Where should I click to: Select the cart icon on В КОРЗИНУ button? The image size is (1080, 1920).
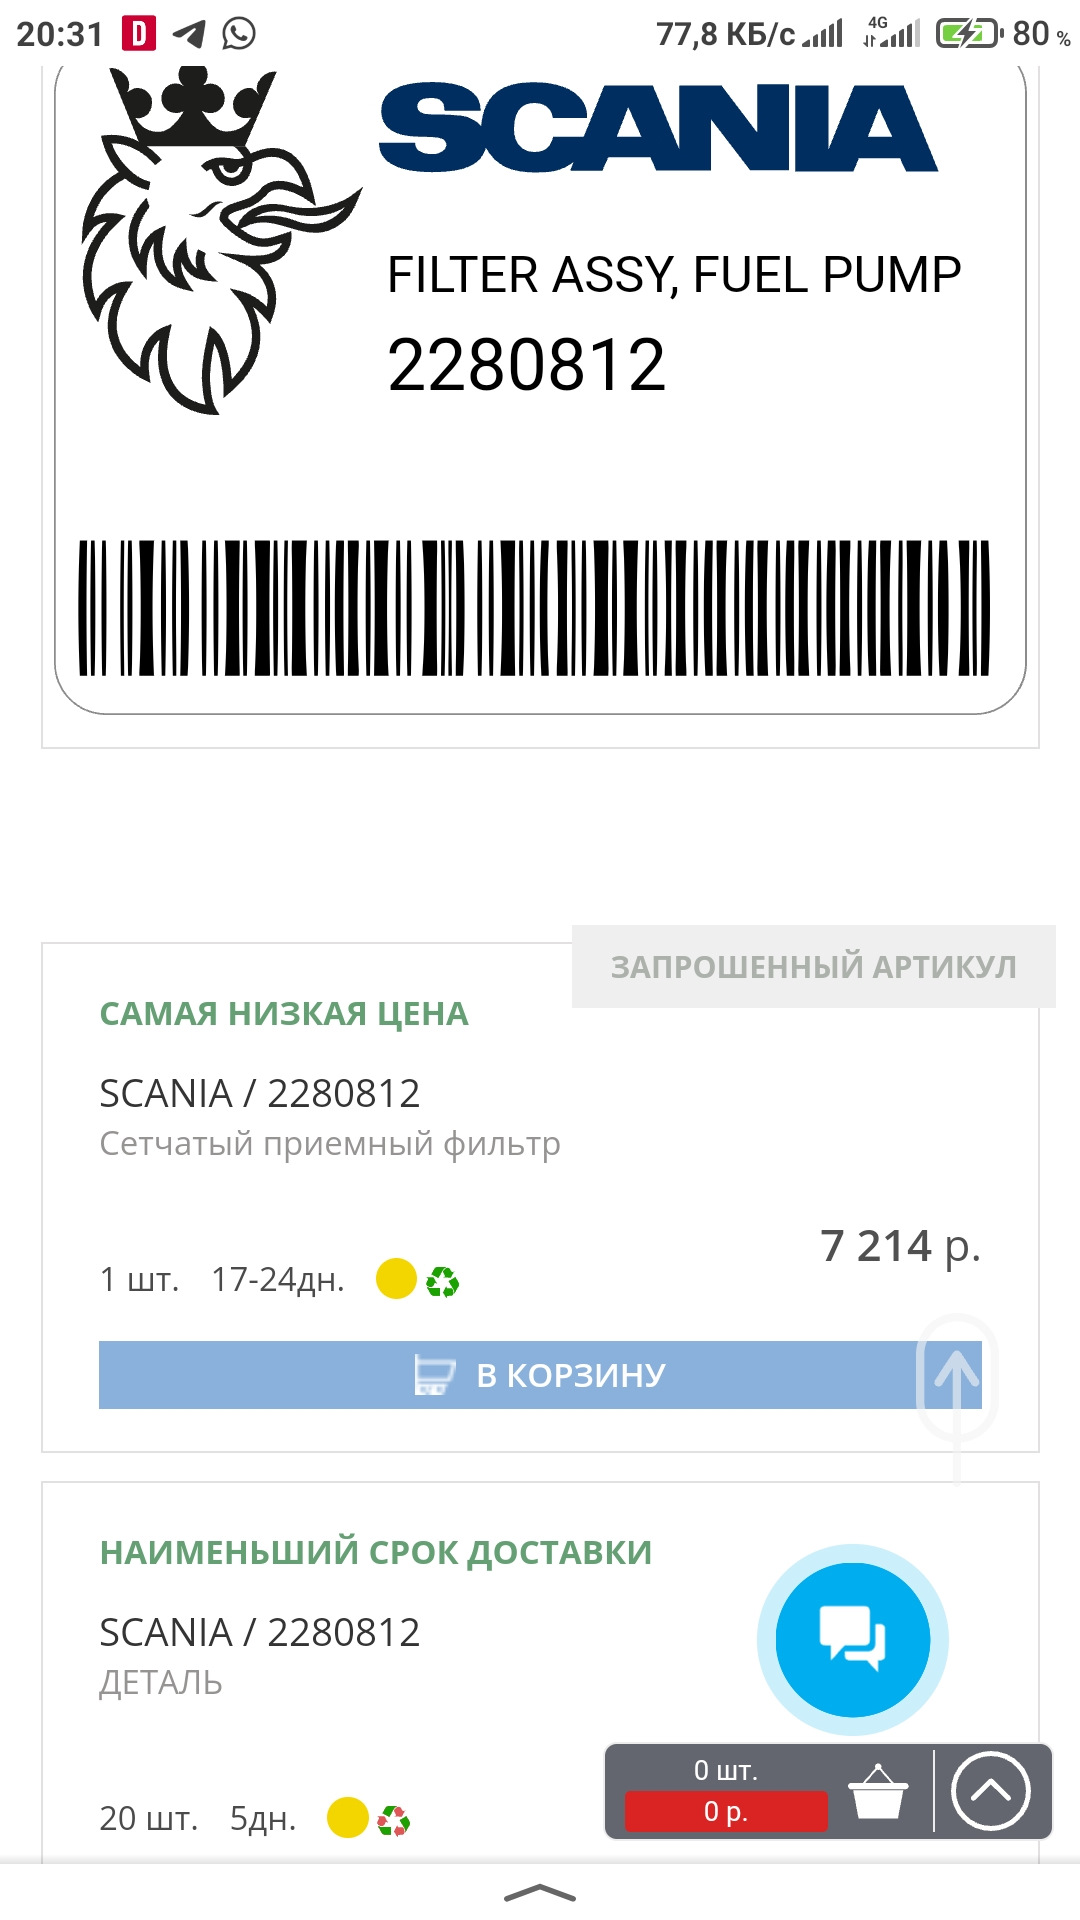(x=432, y=1375)
